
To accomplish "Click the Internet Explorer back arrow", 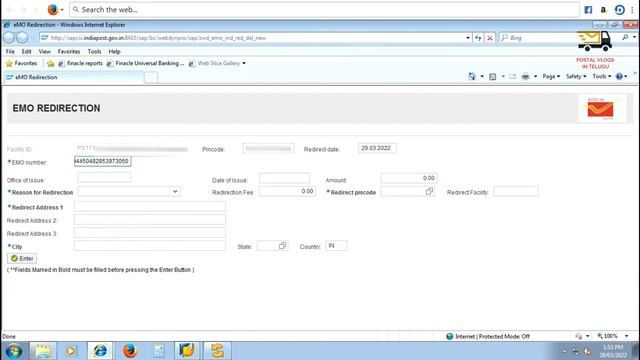I will (x=9, y=38).
